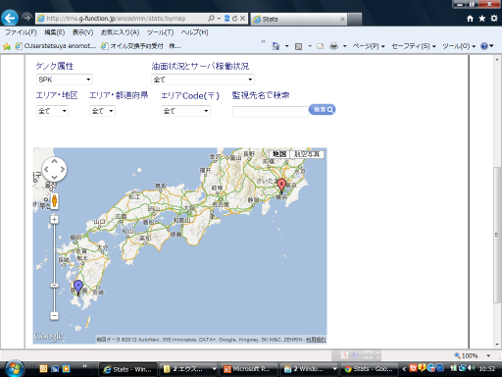Click the Windows Start orb

pos(14,369)
